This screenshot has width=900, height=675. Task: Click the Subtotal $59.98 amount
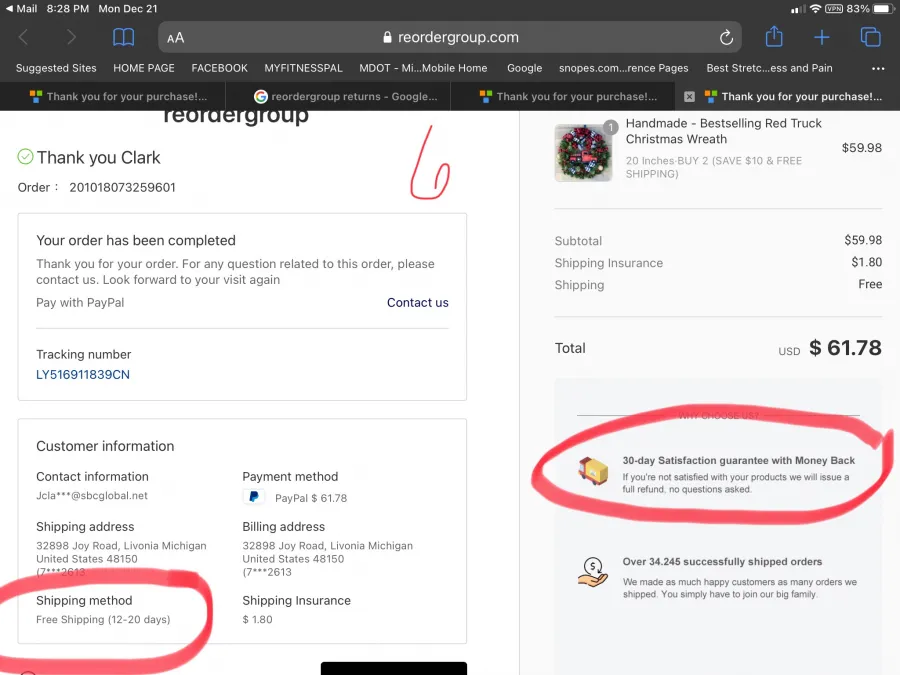tap(863, 240)
